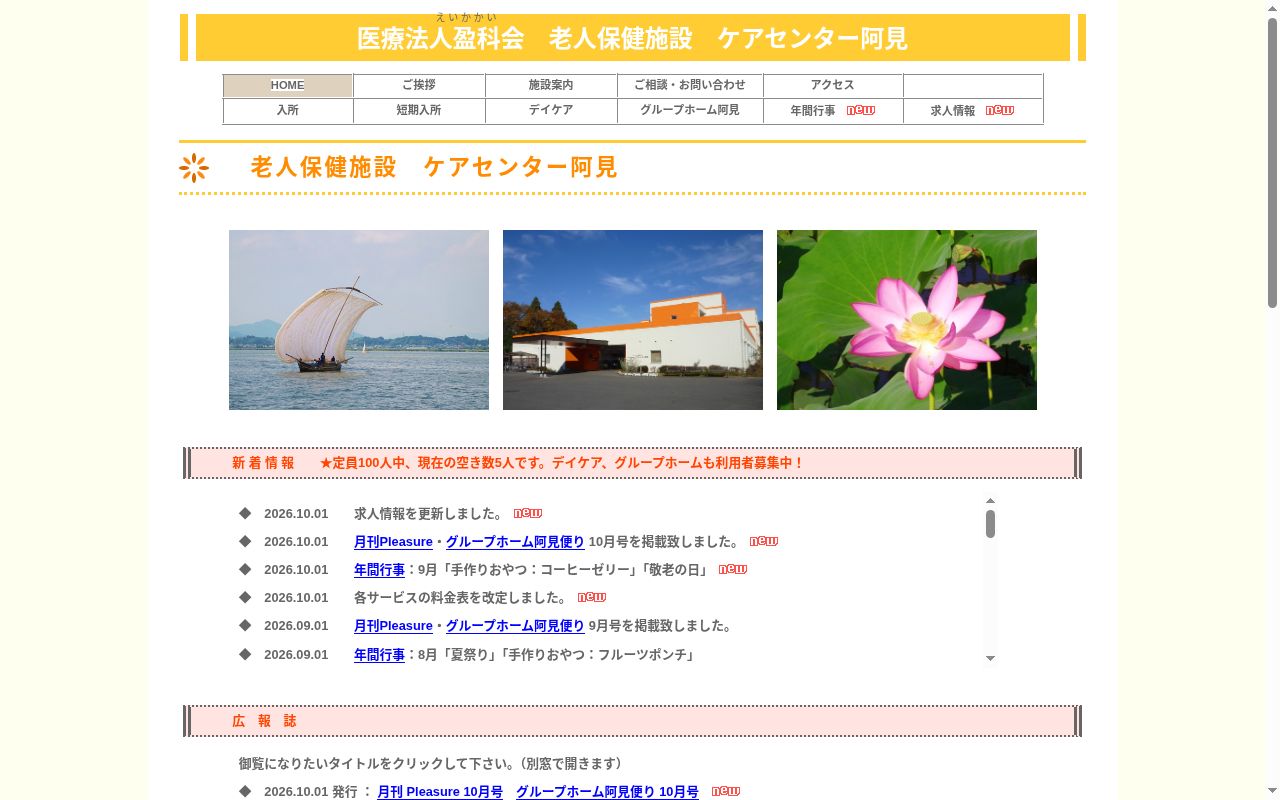Open グループホーム阿見便り link in 9月号 news row
1280x800 pixels.
515,626
